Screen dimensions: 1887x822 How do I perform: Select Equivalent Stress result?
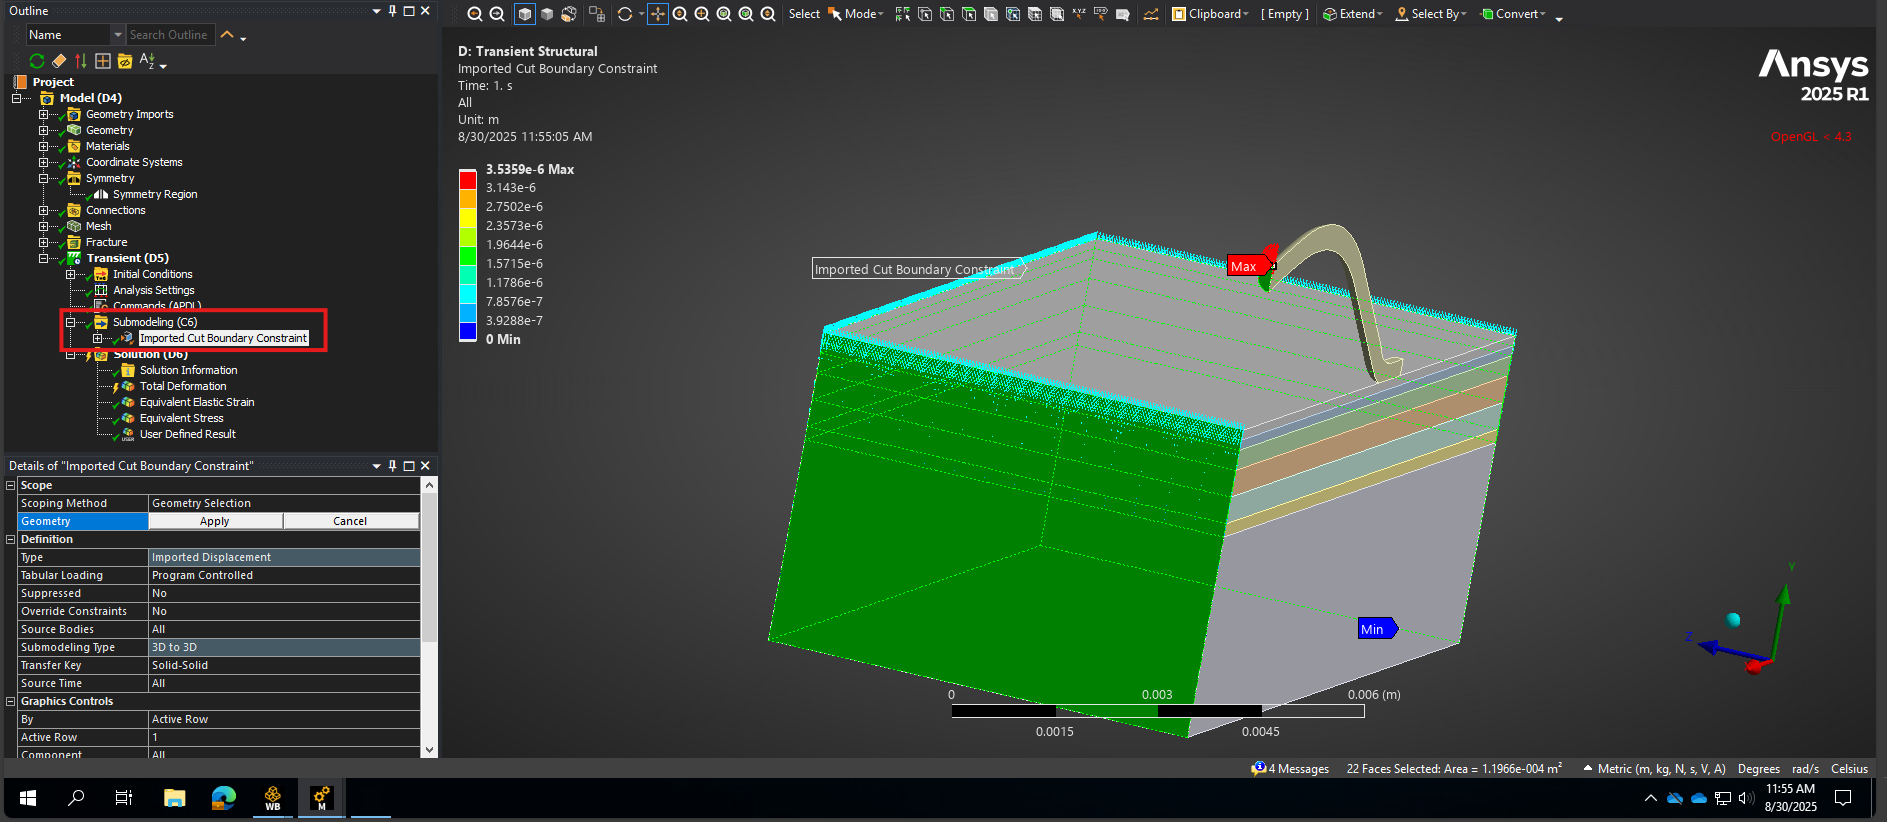182,418
